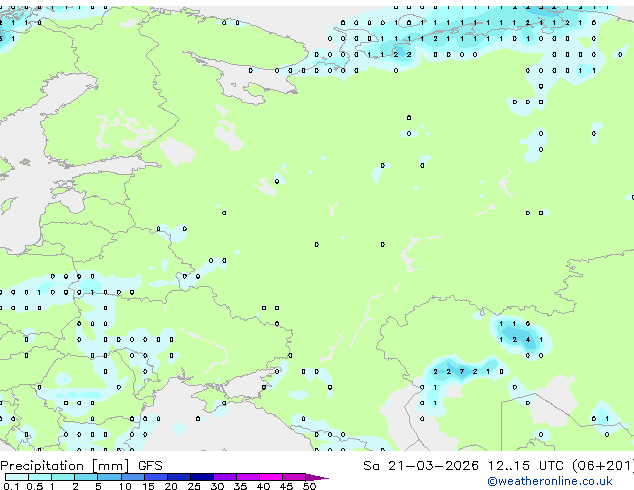The width and height of the screenshot is (634, 490).
Task: Pick the 20–25 mm dark blue swatch
Action: coord(178,477)
